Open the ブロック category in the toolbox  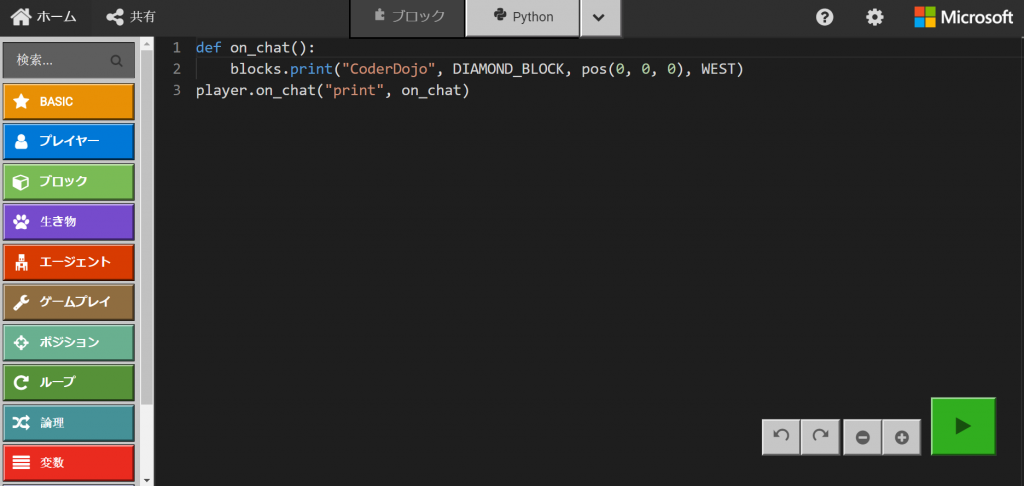click(x=69, y=182)
